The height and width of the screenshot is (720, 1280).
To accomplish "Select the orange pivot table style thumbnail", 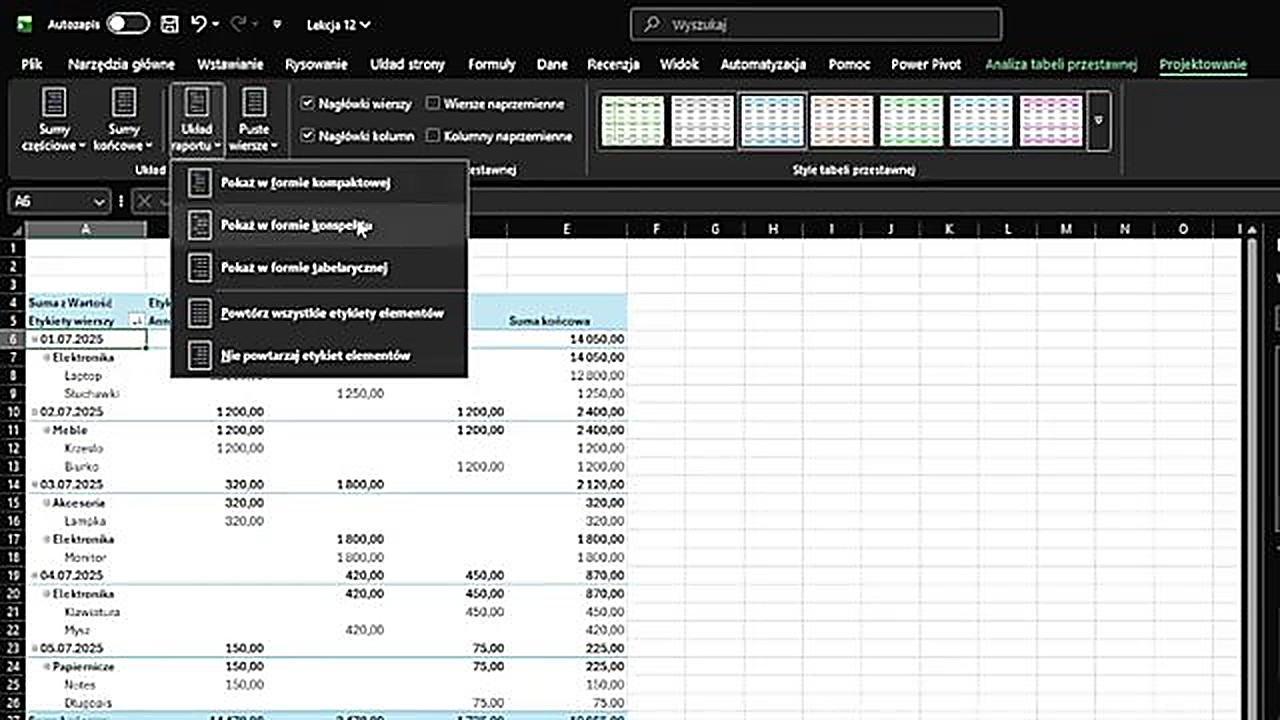I will tap(841, 121).
